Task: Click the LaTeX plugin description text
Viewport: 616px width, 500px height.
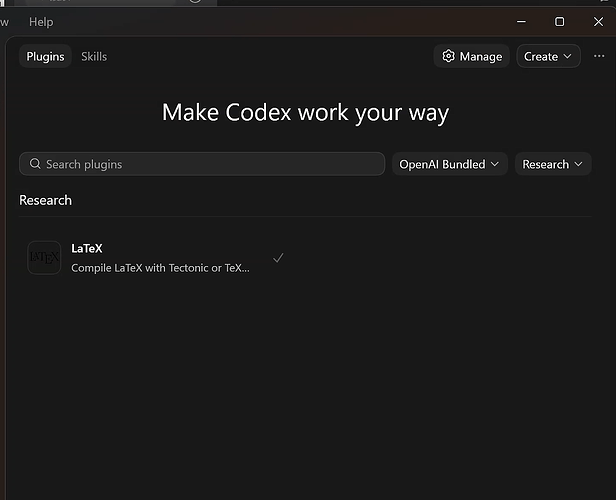Action: (160, 268)
